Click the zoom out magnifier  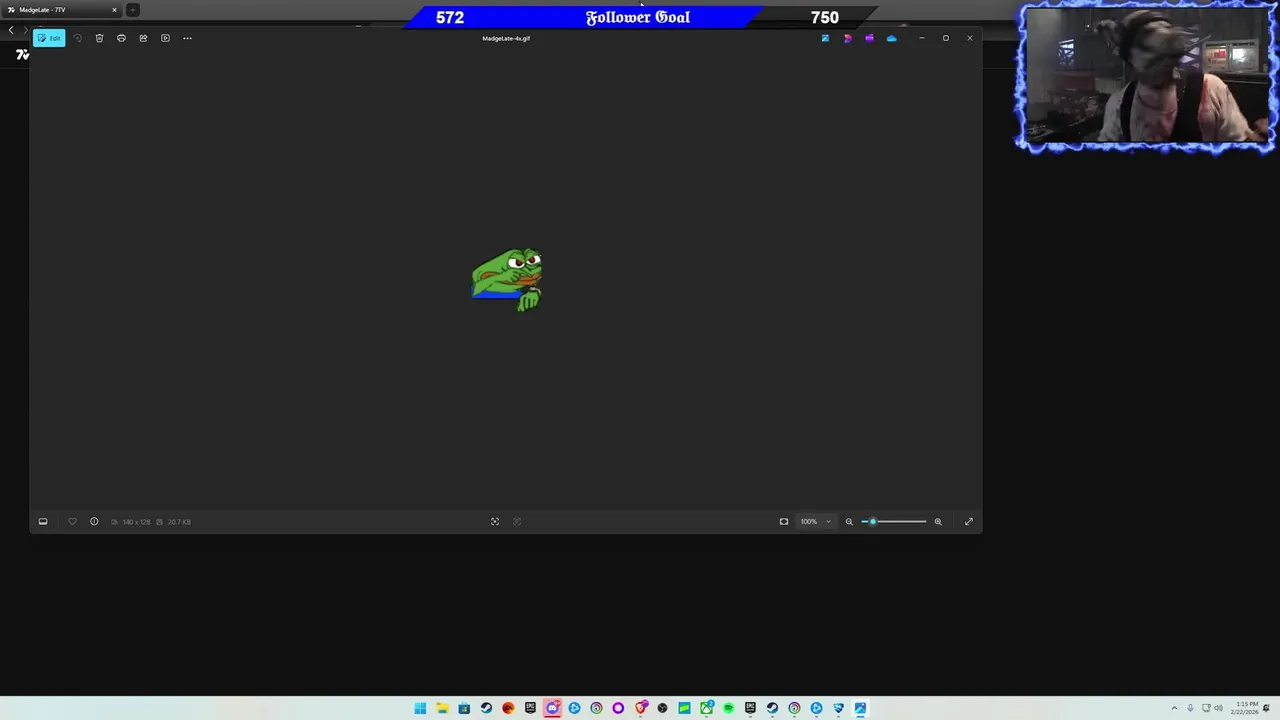[x=849, y=521]
